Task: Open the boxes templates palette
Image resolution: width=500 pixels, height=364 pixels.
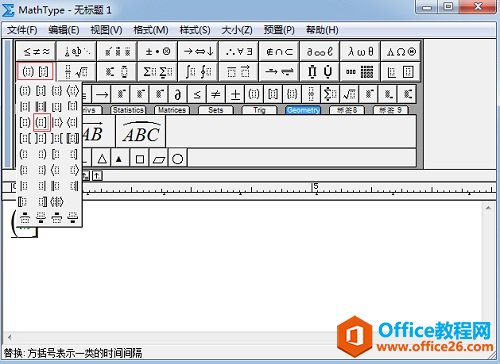Action: pos(401,71)
